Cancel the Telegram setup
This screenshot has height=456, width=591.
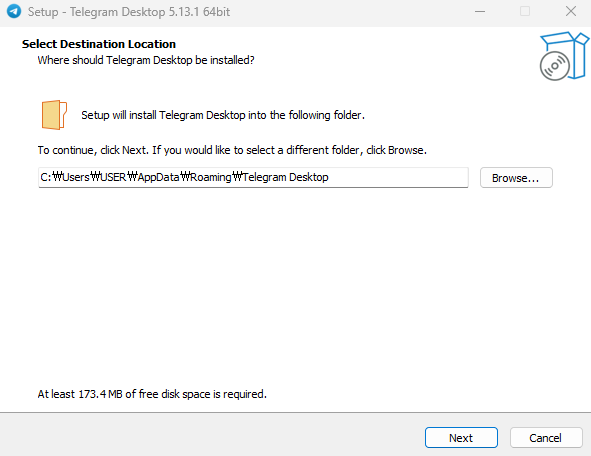[546, 438]
